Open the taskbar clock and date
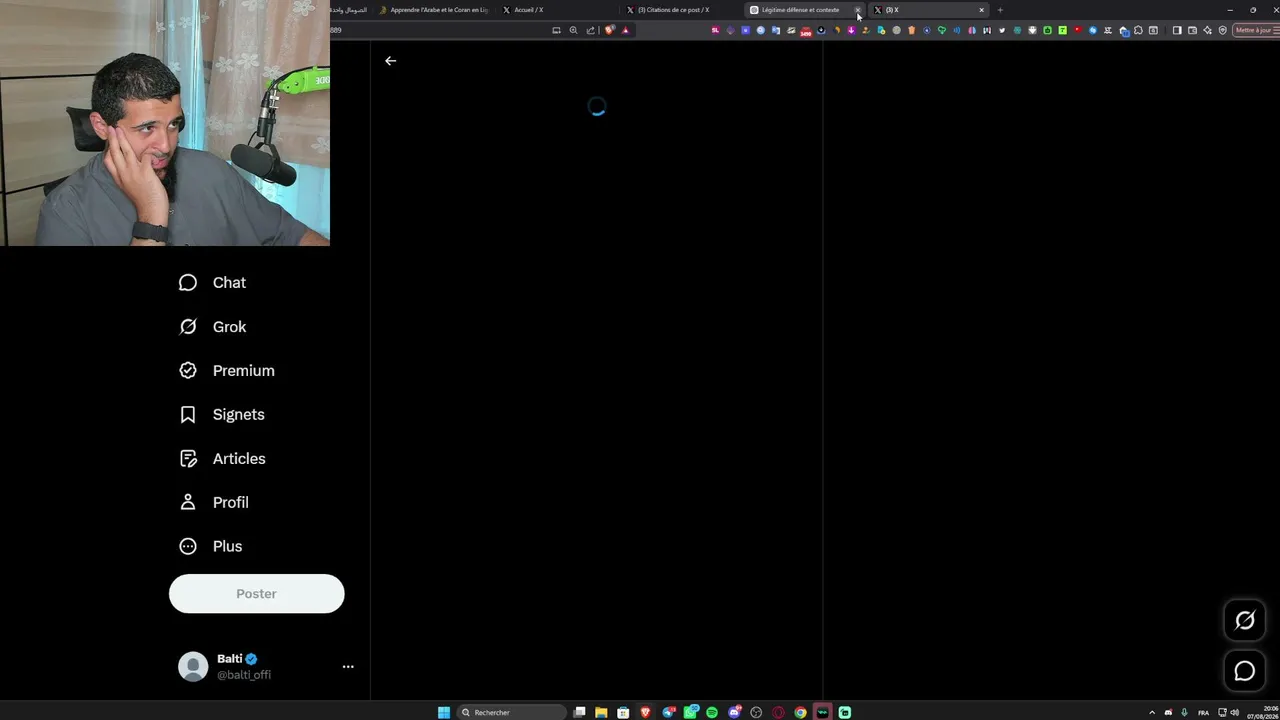1280x720 pixels. 1261,712
